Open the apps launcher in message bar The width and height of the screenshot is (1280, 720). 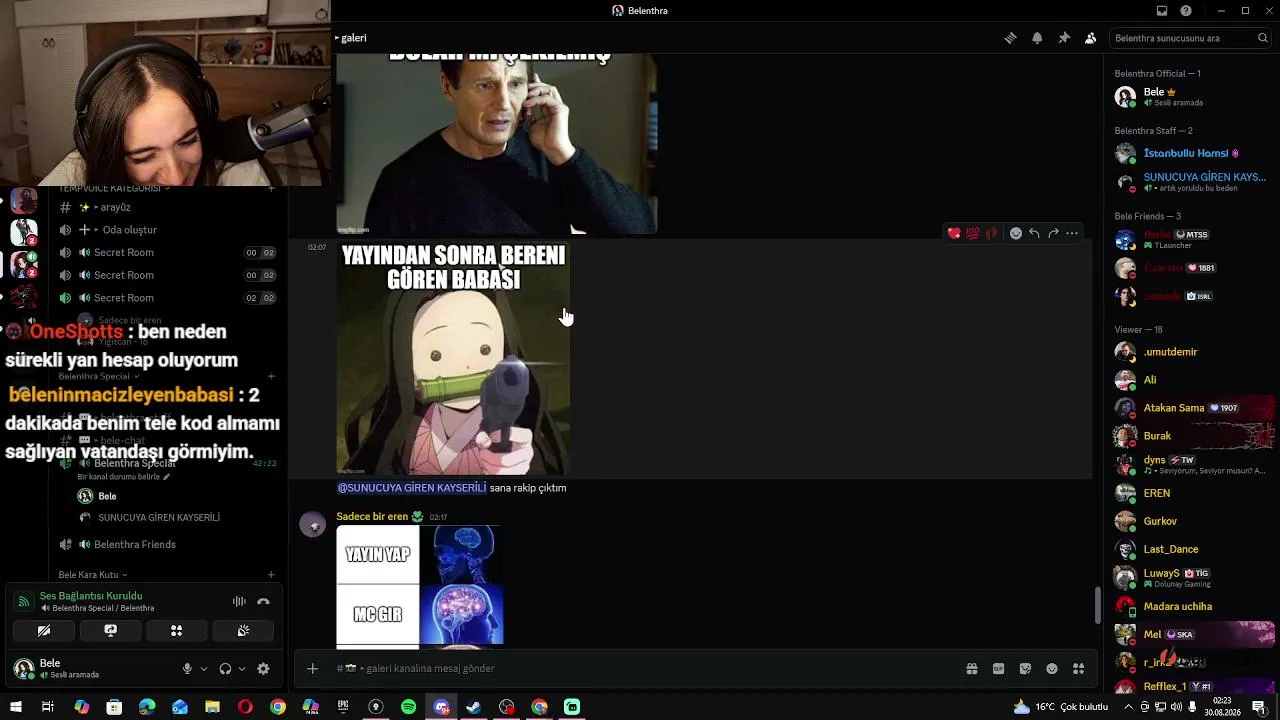point(1078,668)
